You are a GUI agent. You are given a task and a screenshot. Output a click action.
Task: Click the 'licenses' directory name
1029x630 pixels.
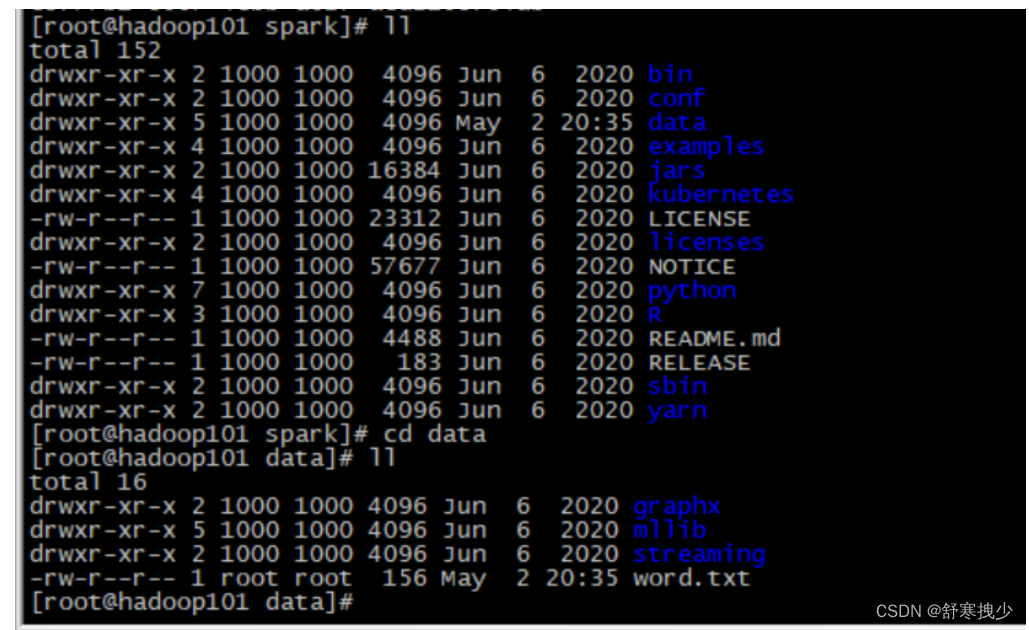(x=706, y=242)
